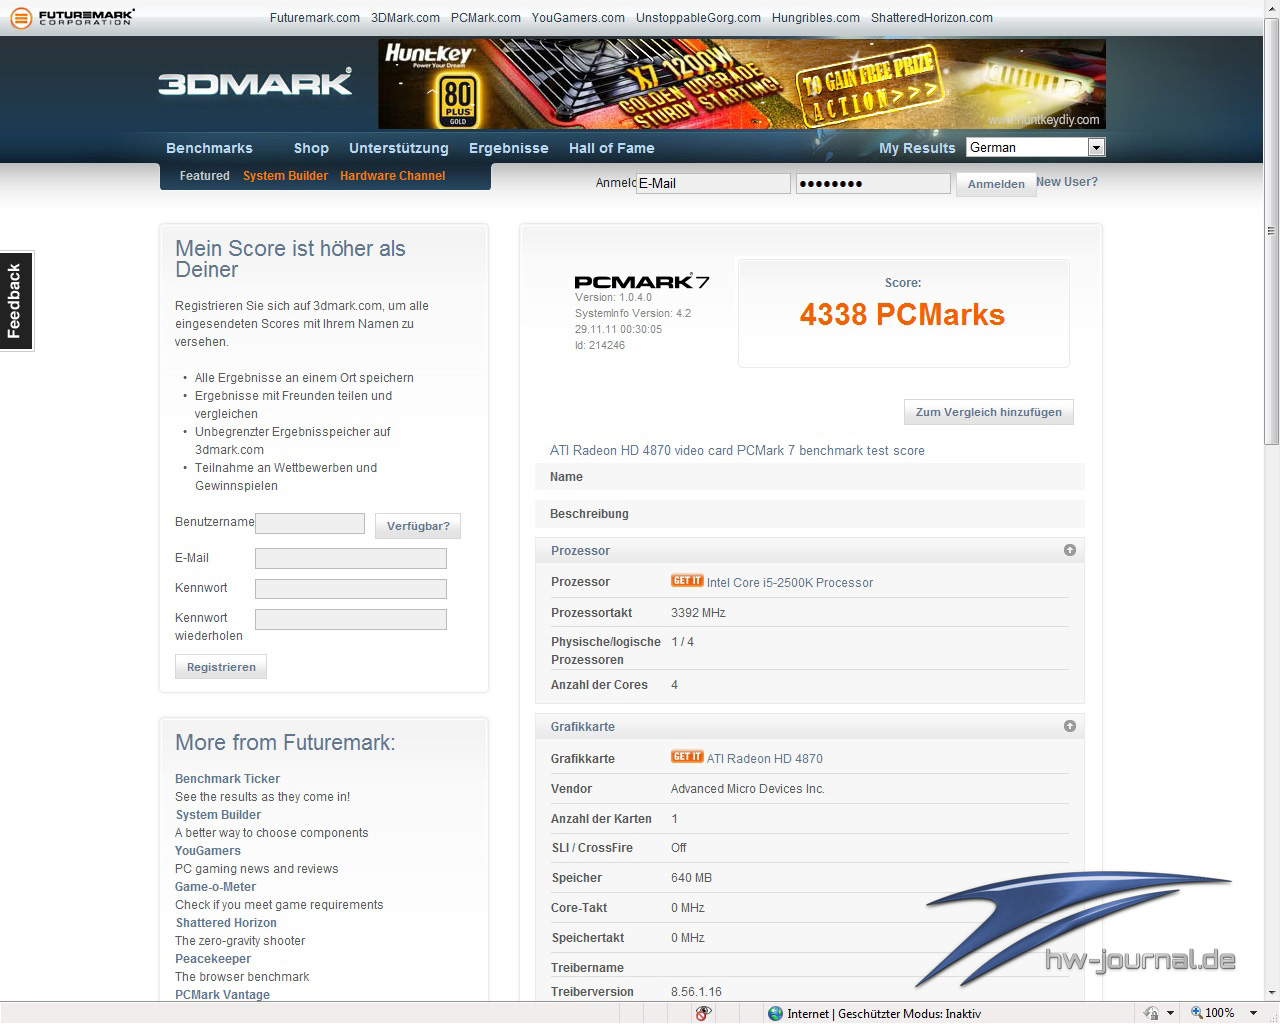Click the Speicher value 640 MB
Screen dimensions: 1280x1024
(691, 878)
